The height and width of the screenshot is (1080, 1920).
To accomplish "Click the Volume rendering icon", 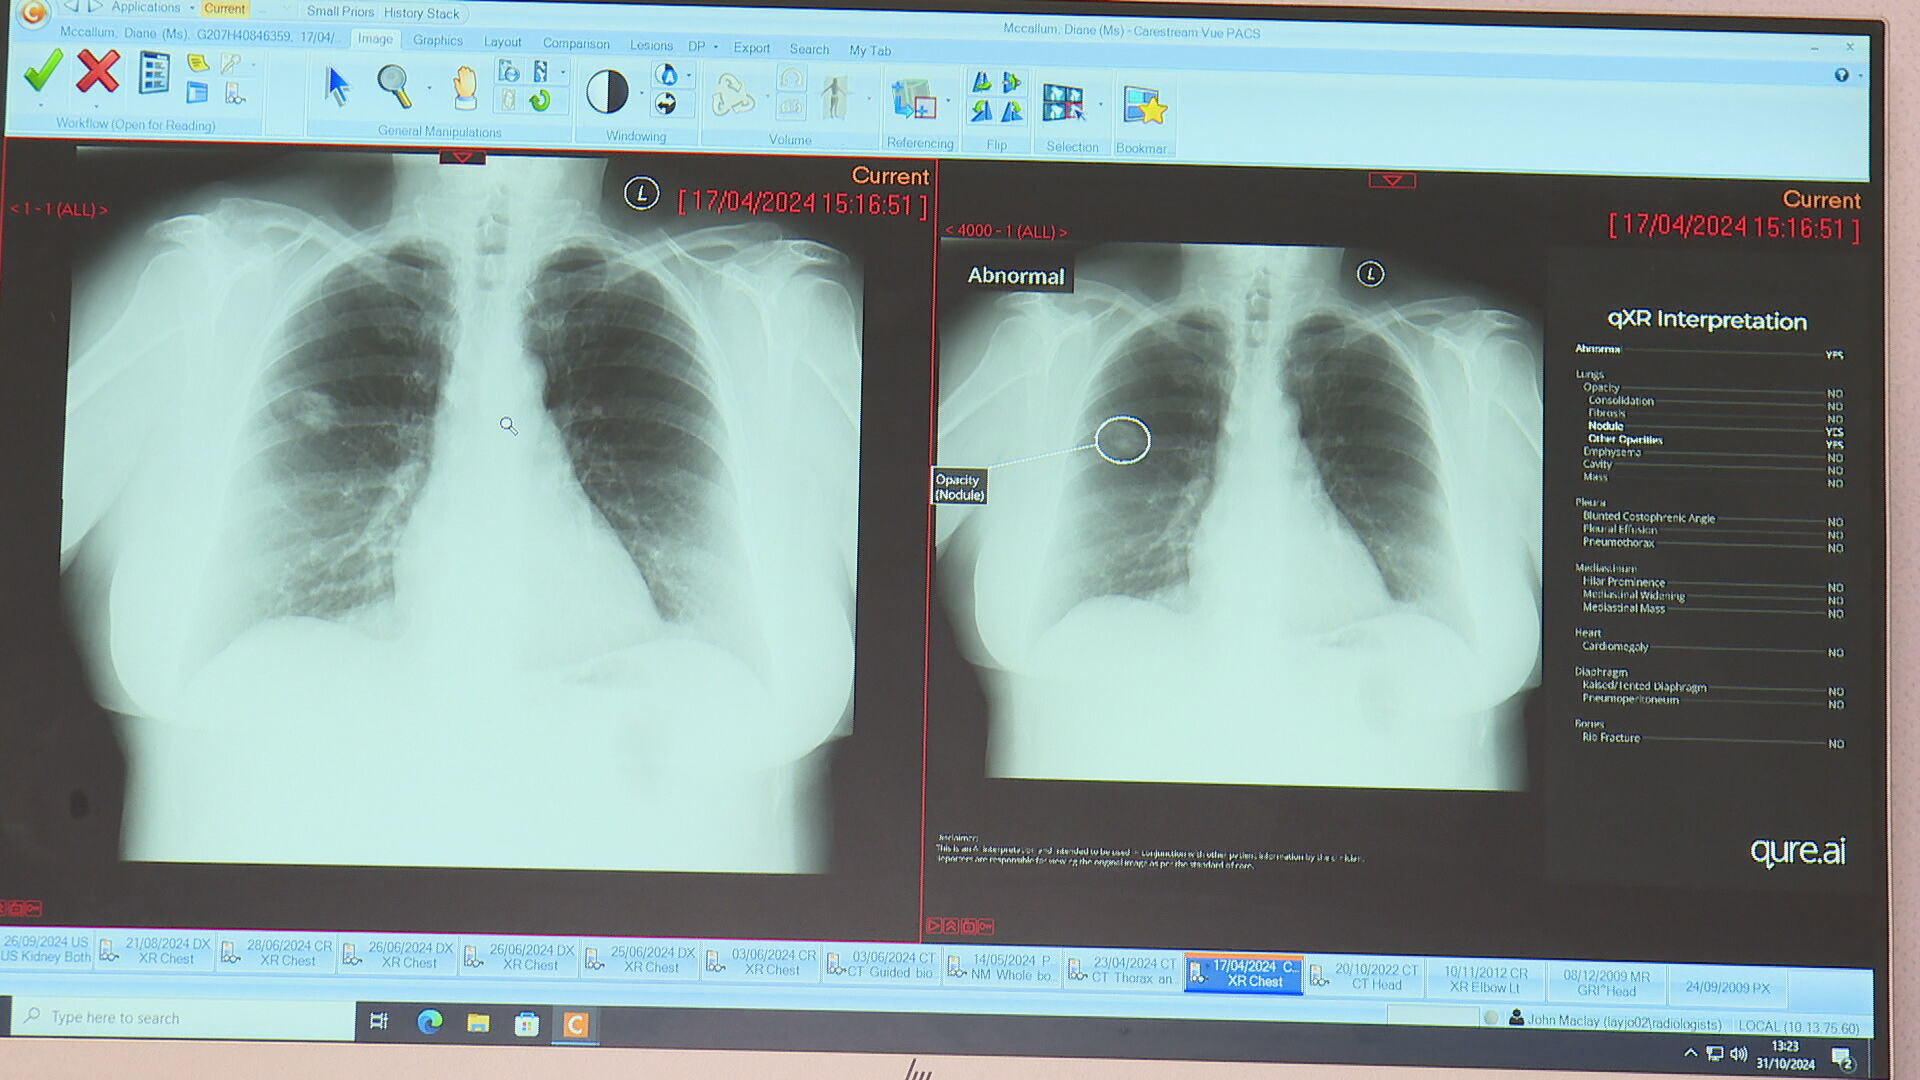I will 733,96.
